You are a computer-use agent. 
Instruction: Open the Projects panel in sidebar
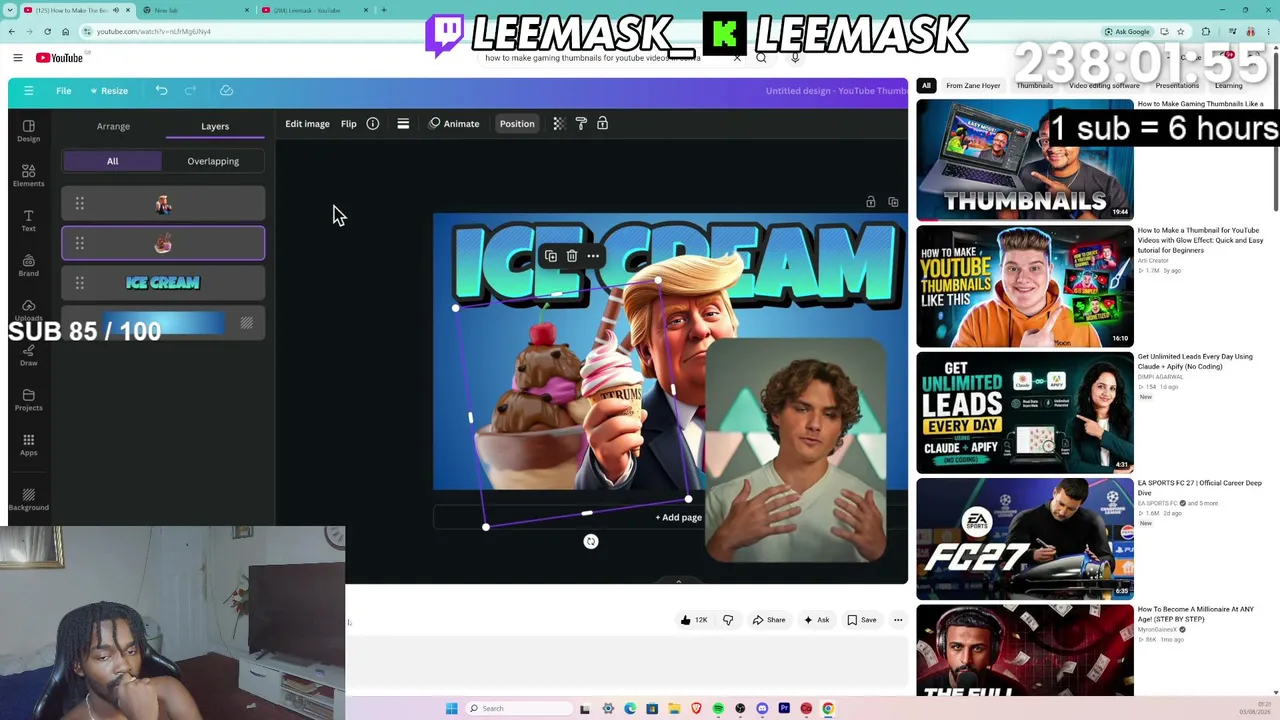(28, 400)
